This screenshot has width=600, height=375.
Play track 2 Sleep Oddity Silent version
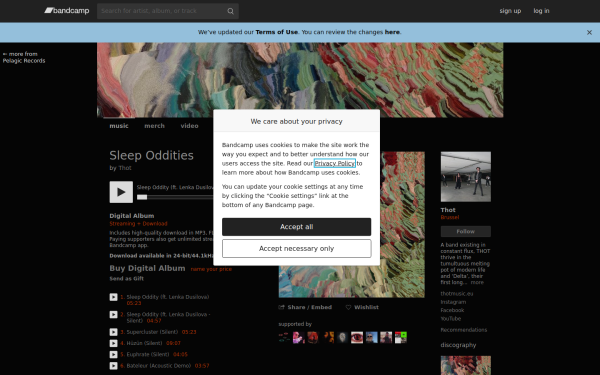coord(113,315)
